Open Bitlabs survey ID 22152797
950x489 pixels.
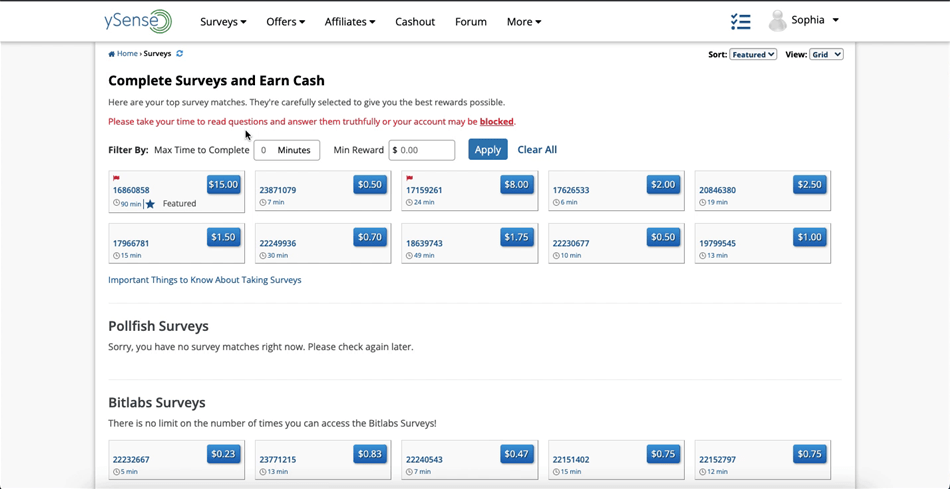click(717, 460)
